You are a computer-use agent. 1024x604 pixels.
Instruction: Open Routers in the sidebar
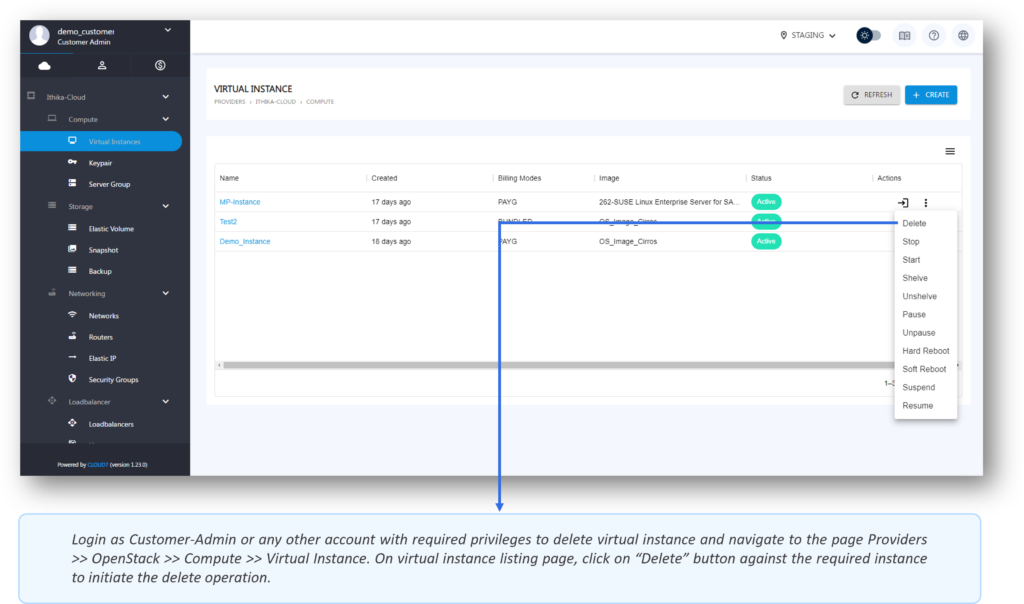(101, 337)
